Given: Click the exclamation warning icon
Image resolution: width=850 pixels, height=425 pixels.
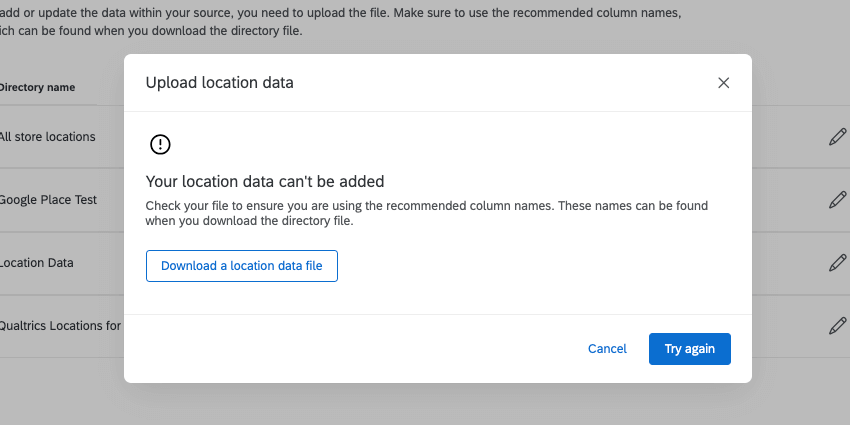Looking at the screenshot, I should 160,145.
